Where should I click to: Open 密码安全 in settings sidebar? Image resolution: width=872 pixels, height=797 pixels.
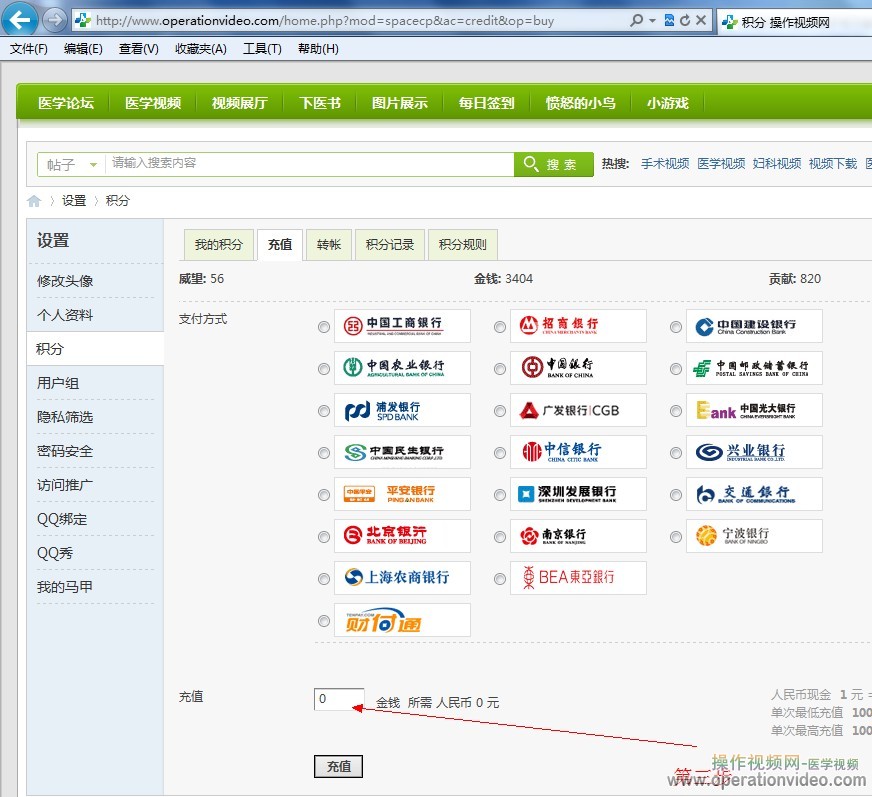tap(65, 452)
